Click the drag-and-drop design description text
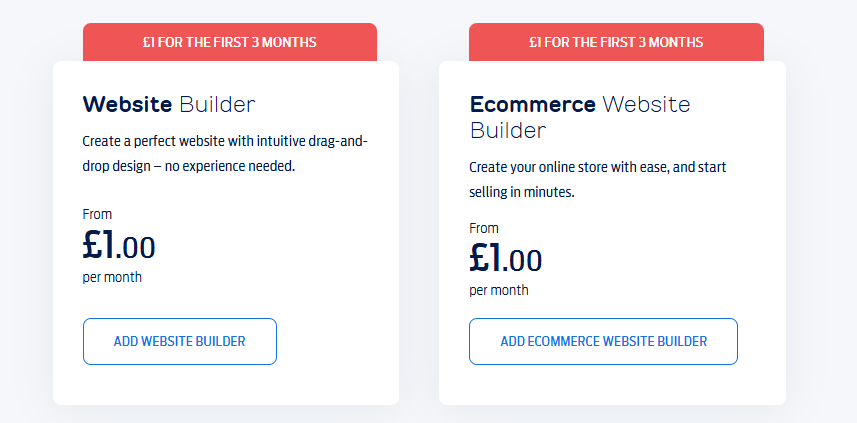 point(226,154)
